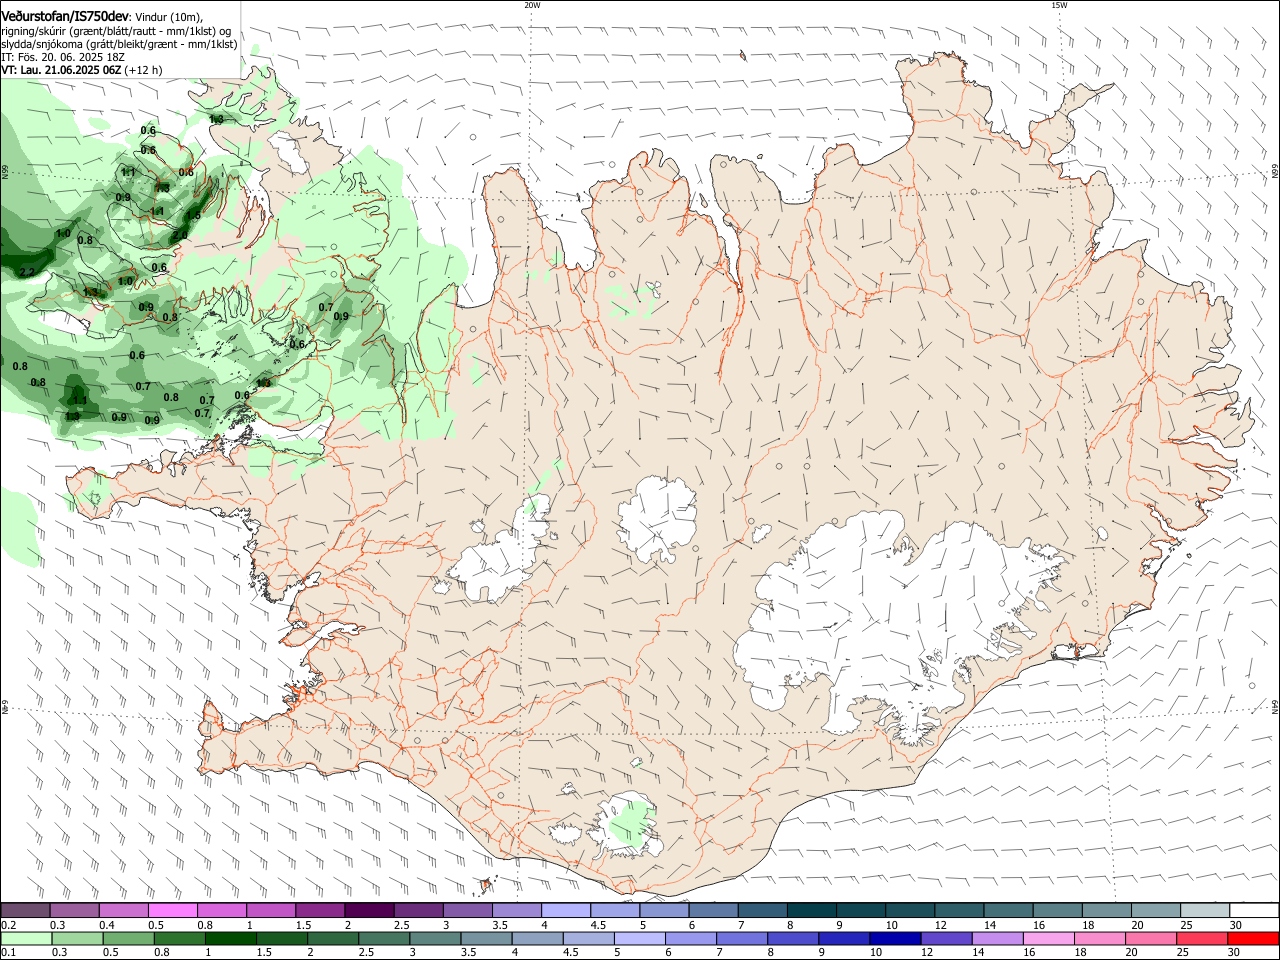Image resolution: width=1280 pixels, height=960 pixels.
Task: Click the 15W longitude label
Action: pos(1059,5)
